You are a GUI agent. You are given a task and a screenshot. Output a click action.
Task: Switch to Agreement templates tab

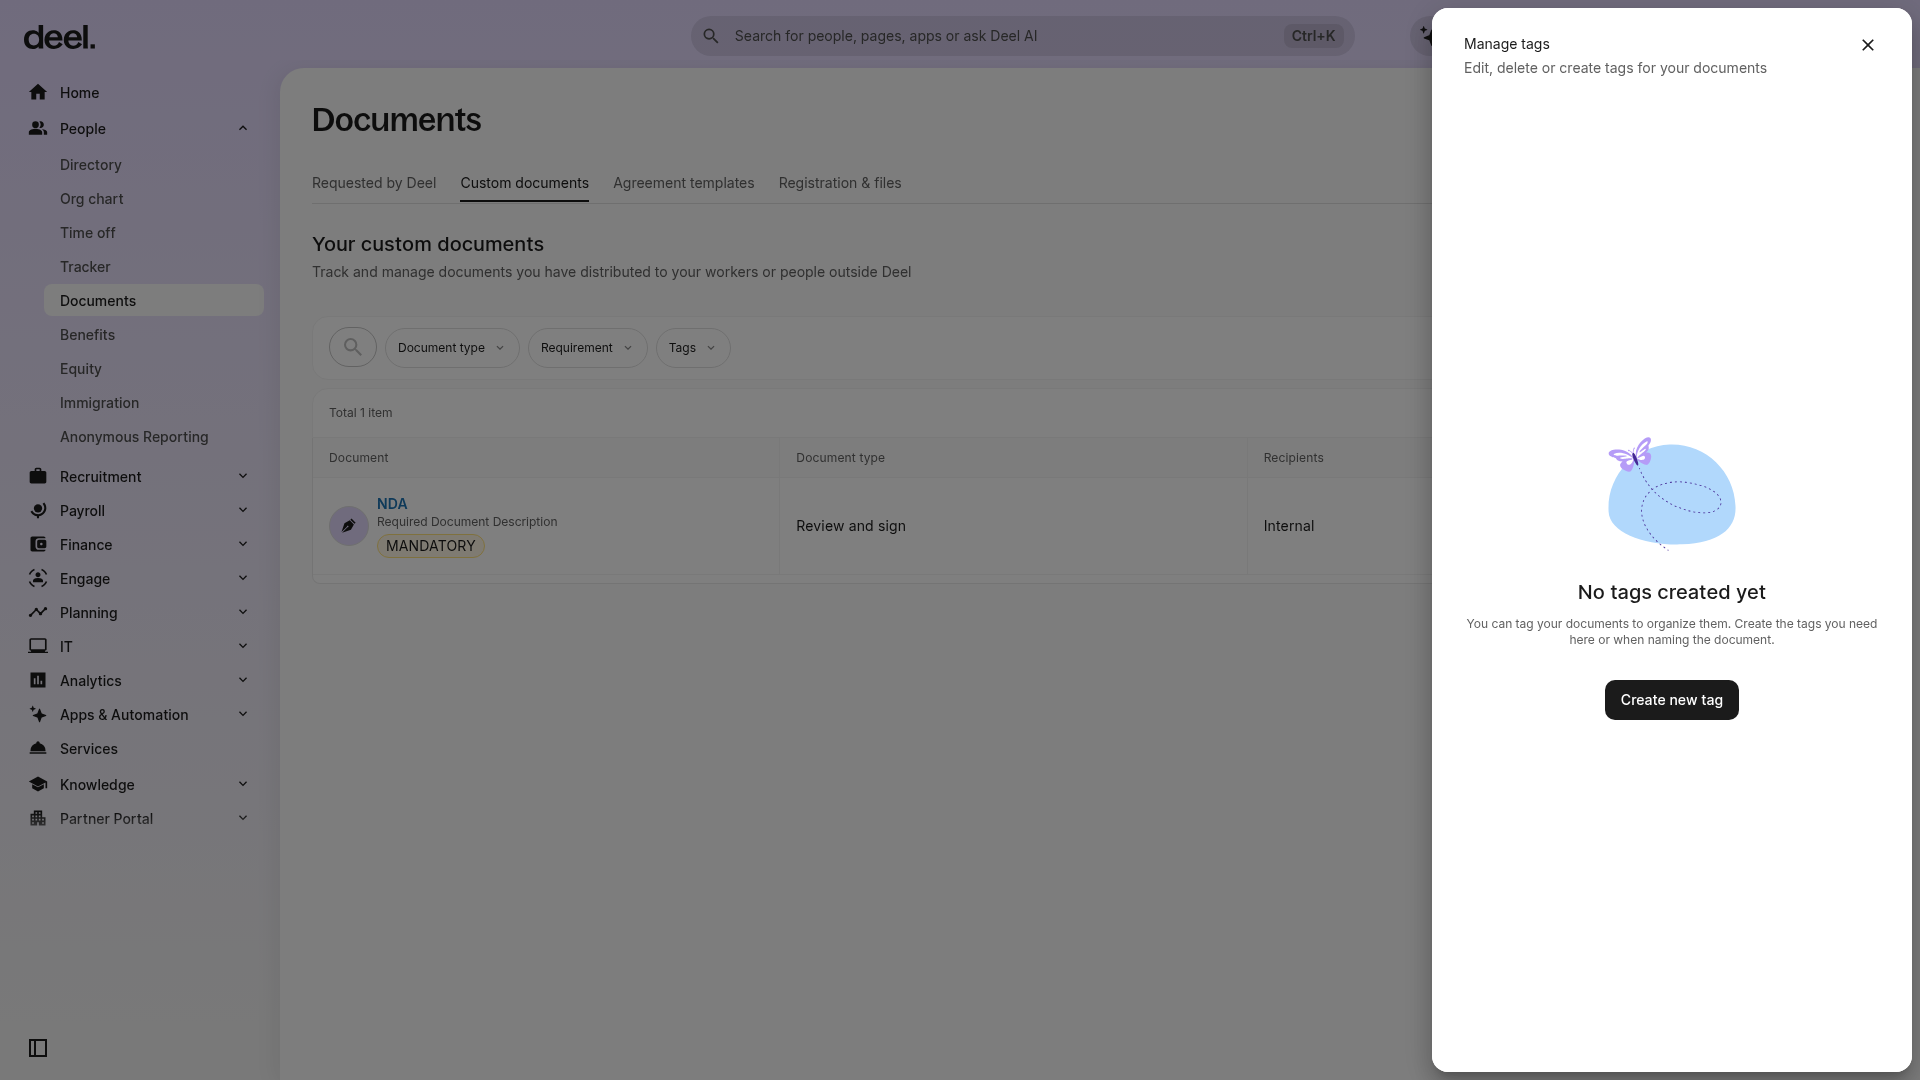click(684, 183)
